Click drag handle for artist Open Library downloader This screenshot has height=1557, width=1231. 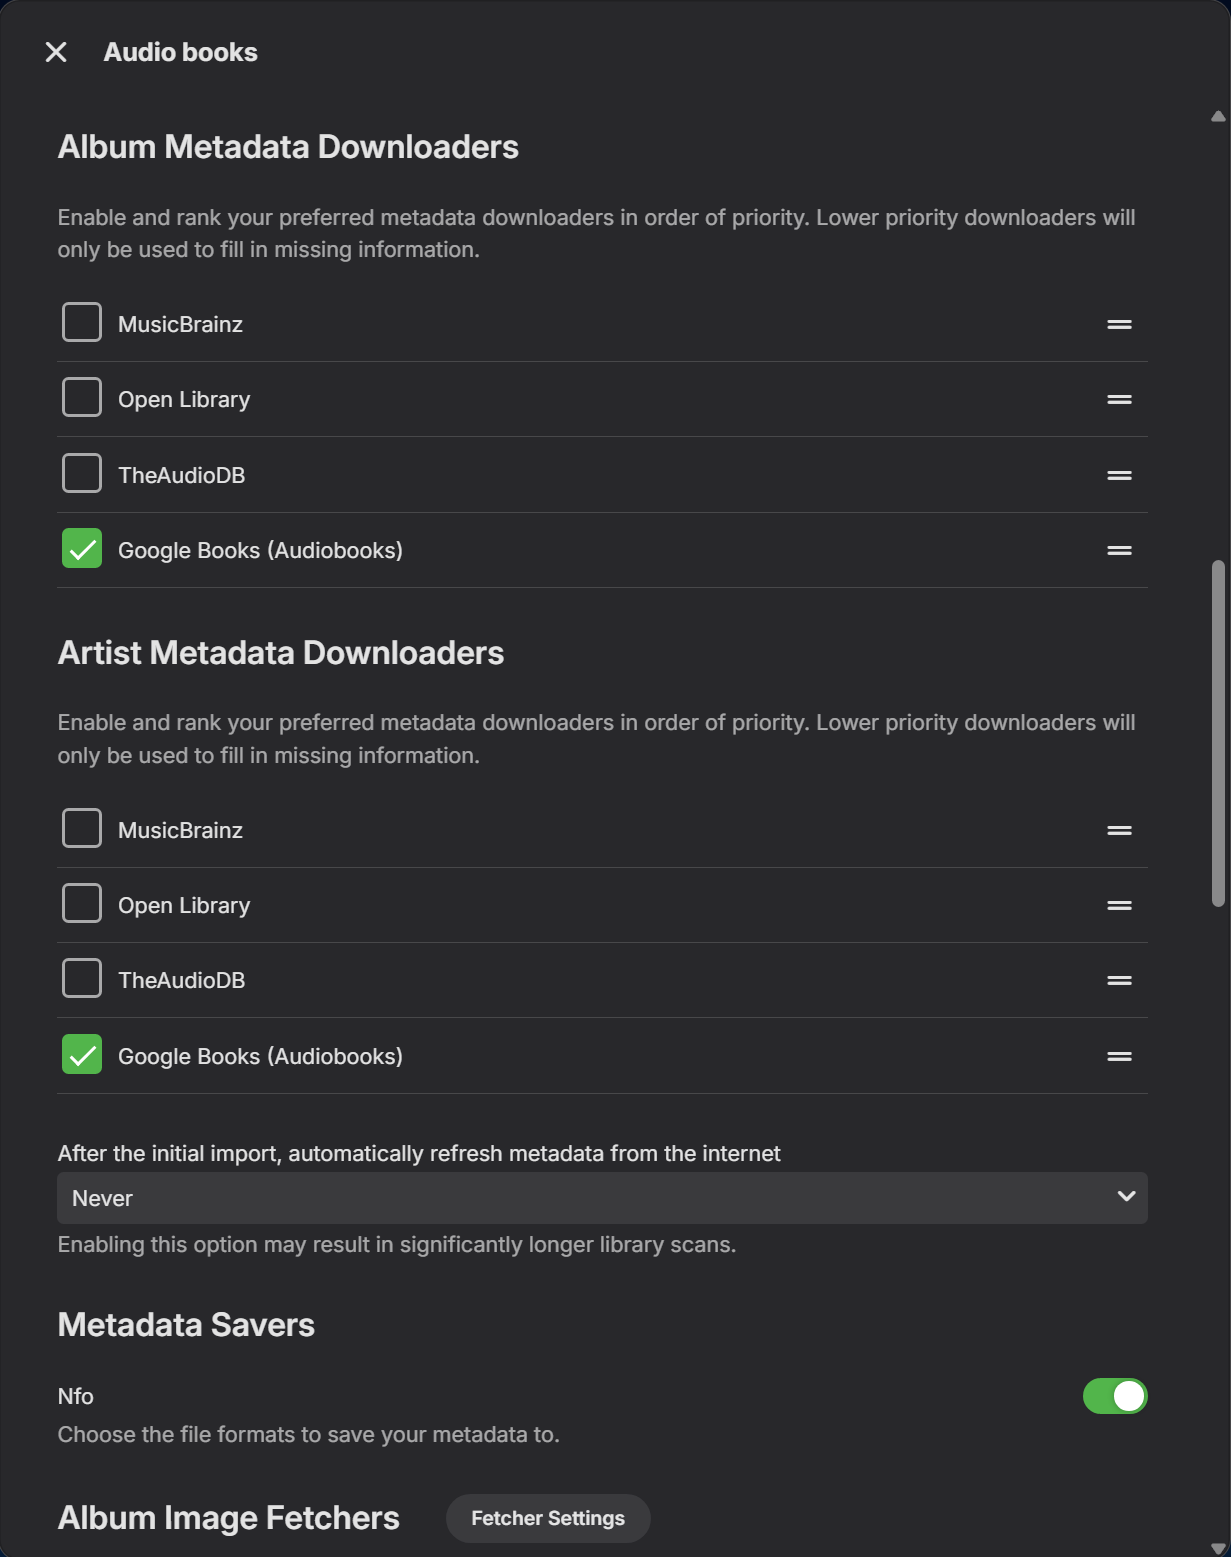pyautogui.click(x=1119, y=905)
